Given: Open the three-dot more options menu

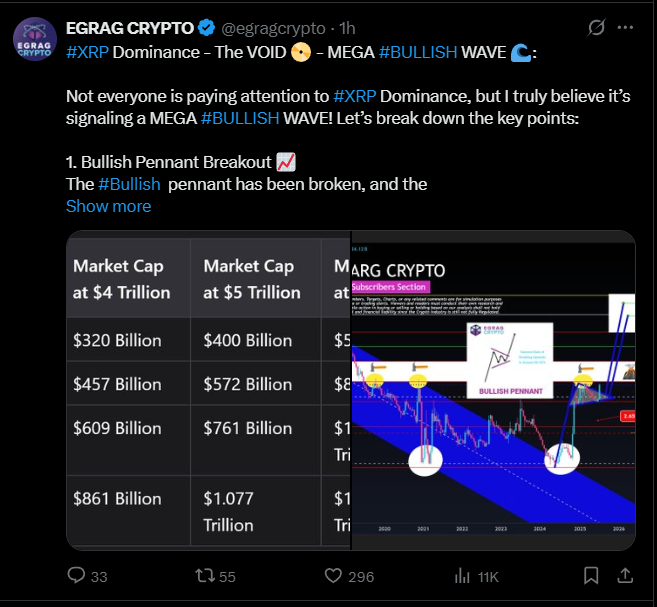Looking at the screenshot, I should (625, 28).
